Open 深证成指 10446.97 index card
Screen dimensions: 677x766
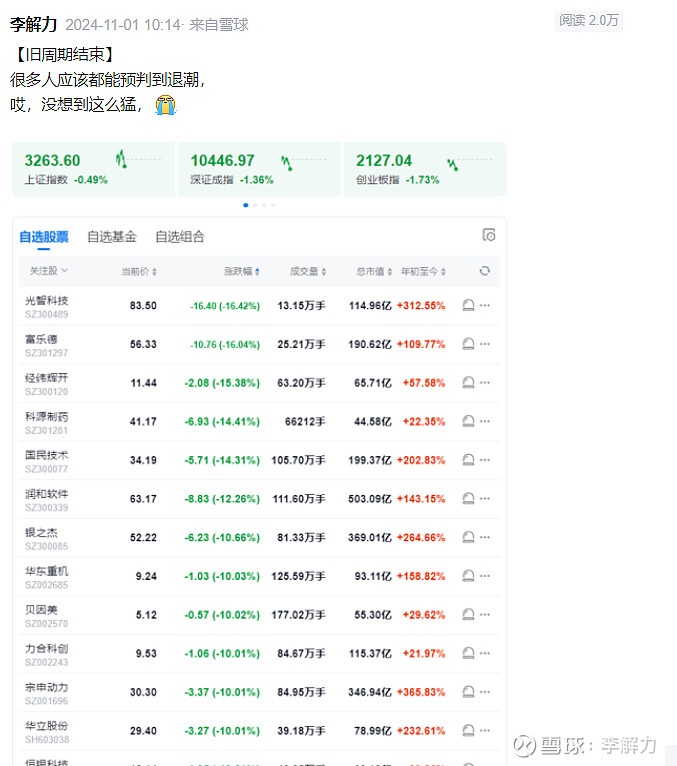point(259,169)
